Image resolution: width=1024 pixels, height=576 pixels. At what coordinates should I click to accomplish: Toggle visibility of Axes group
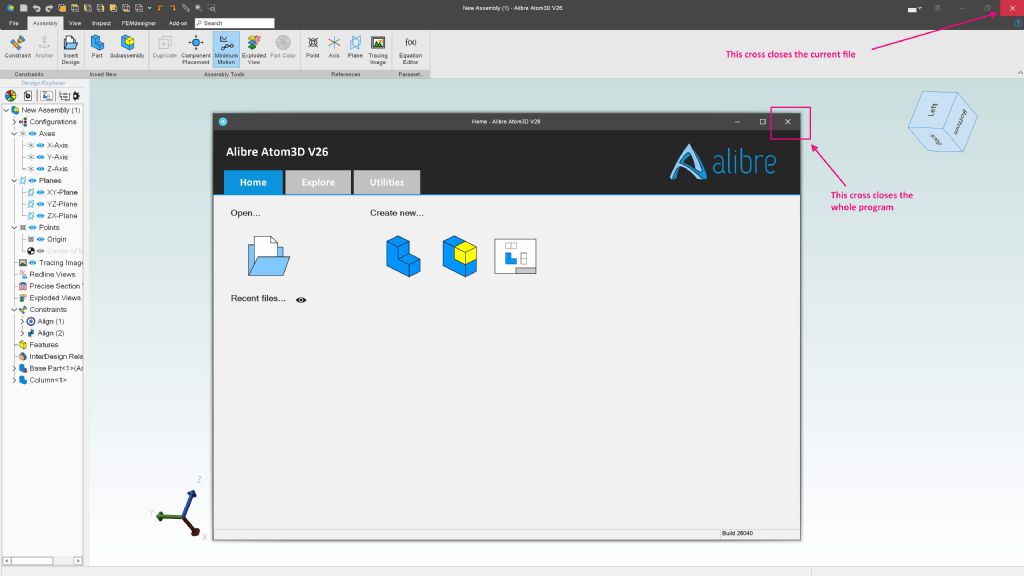(33, 133)
